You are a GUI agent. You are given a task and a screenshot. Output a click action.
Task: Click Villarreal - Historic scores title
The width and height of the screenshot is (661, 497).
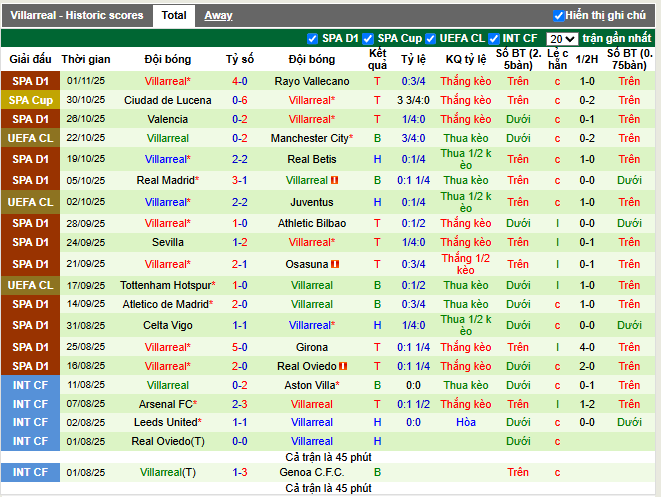(x=77, y=16)
